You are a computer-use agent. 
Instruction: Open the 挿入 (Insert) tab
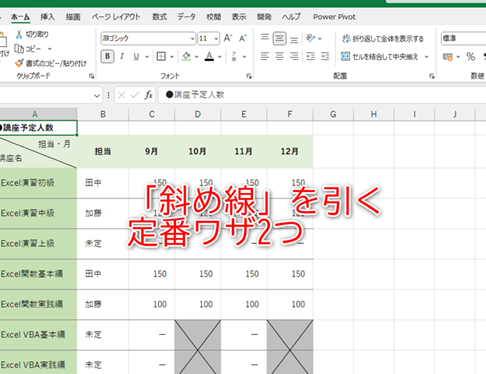pos(47,17)
